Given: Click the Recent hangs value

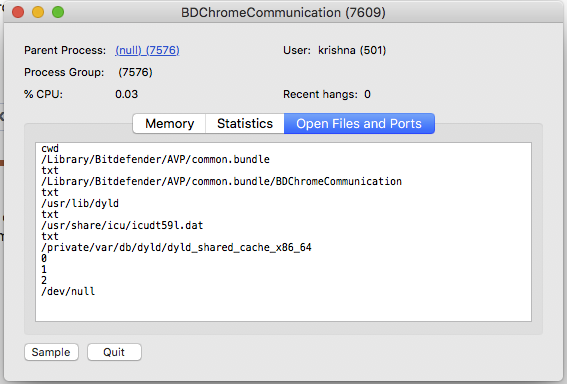Looking at the screenshot, I should point(367,94).
